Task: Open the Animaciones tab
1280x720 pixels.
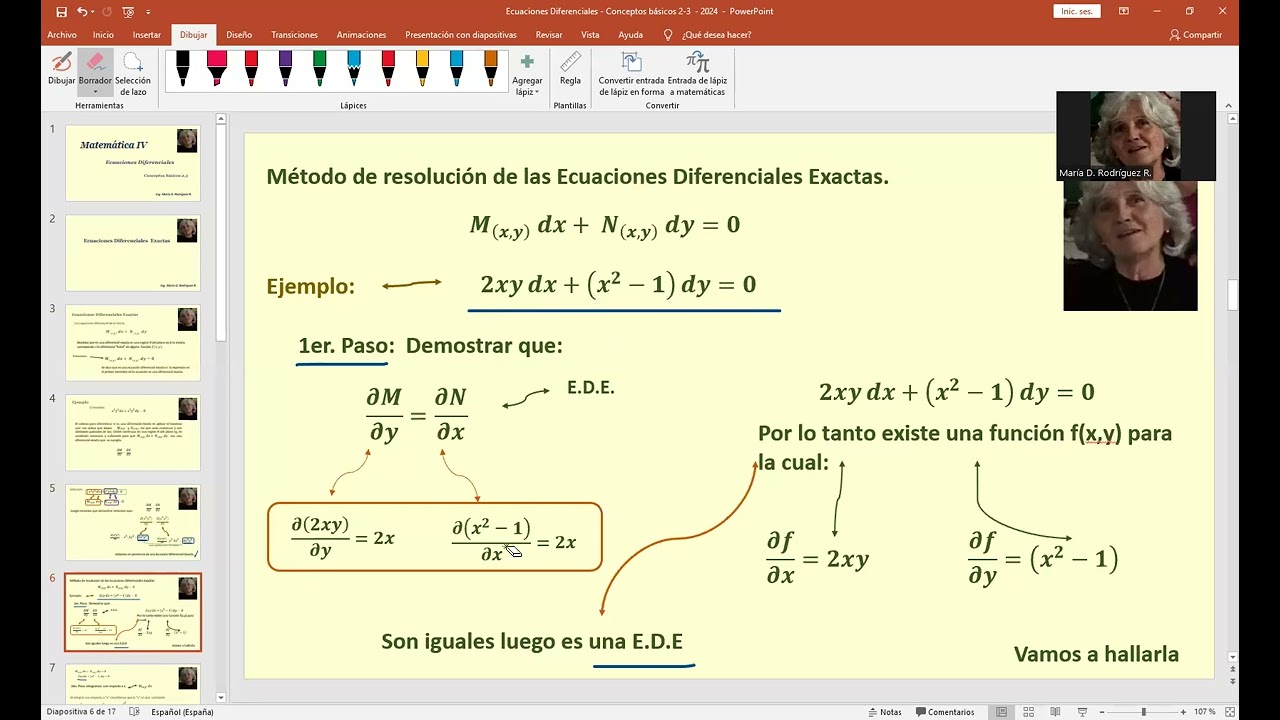Action: (x=361, y=35)
